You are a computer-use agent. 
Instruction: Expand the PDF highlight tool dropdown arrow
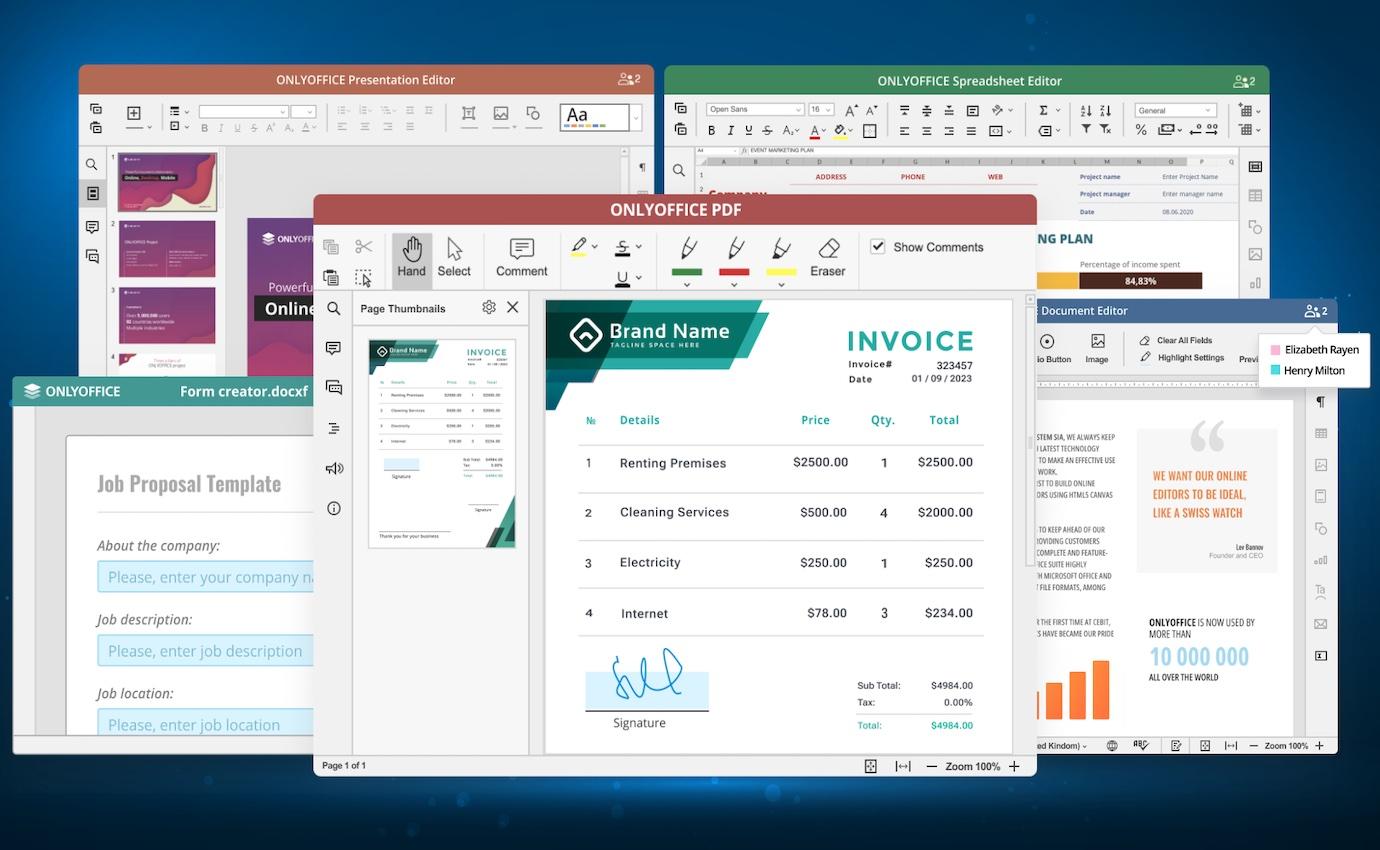point(595,246)
